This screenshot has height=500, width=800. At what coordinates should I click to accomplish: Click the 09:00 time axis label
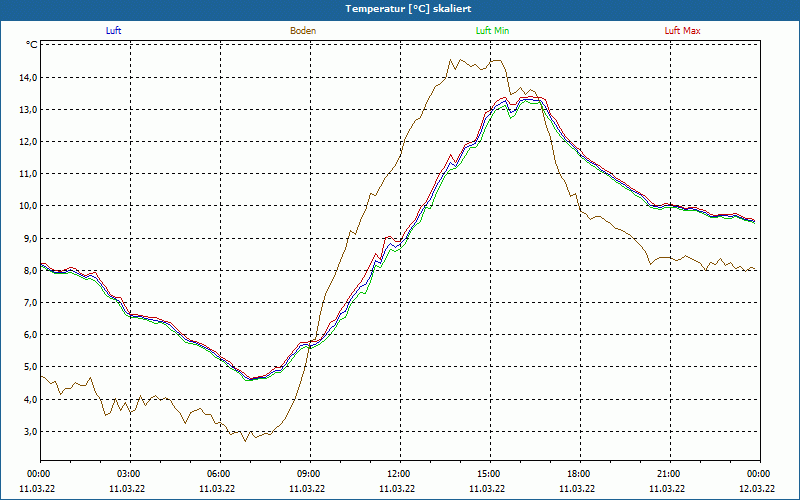coord(309,474)
